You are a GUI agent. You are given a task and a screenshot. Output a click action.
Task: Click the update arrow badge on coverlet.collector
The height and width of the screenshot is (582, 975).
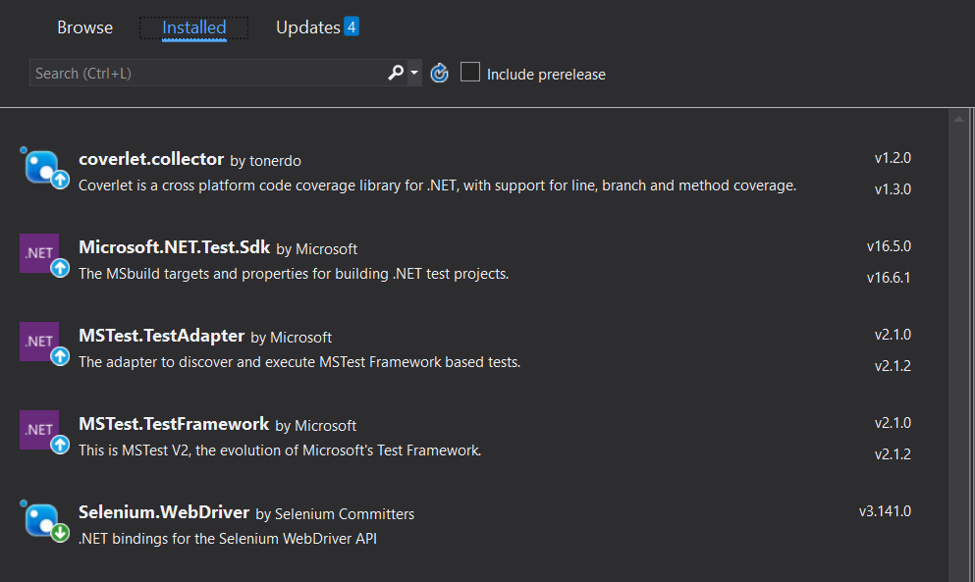click(x=60, y=180)
